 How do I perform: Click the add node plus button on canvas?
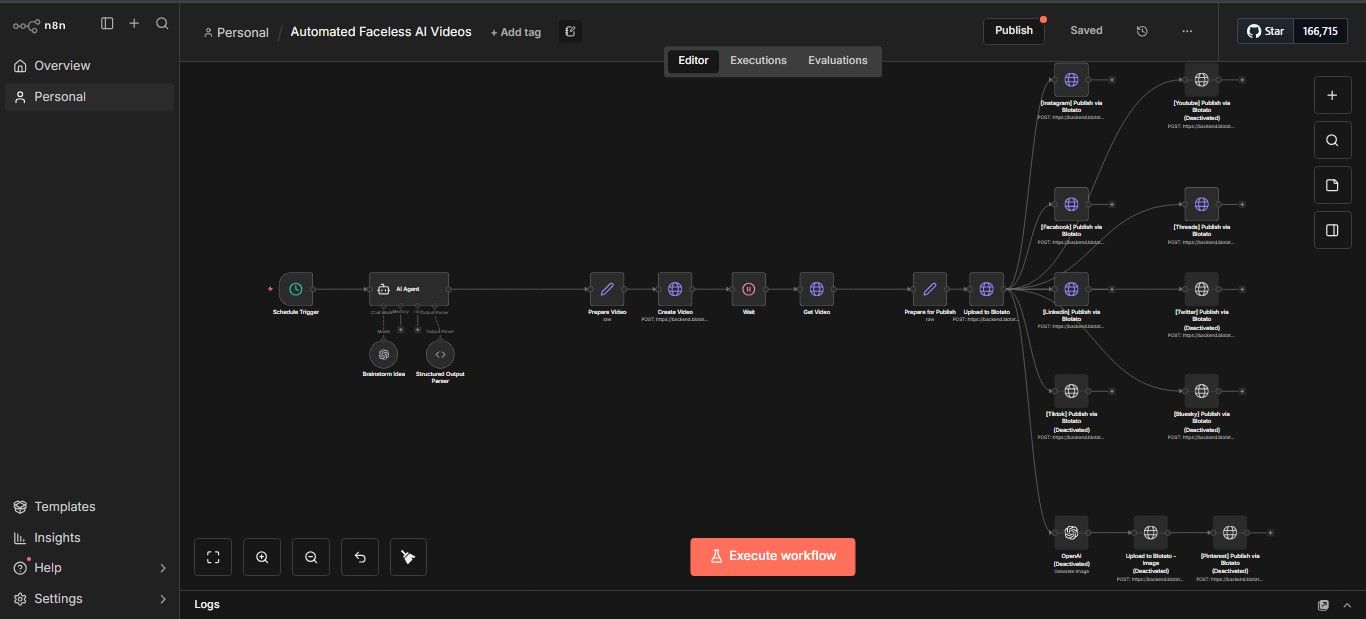click(1331, 96)
